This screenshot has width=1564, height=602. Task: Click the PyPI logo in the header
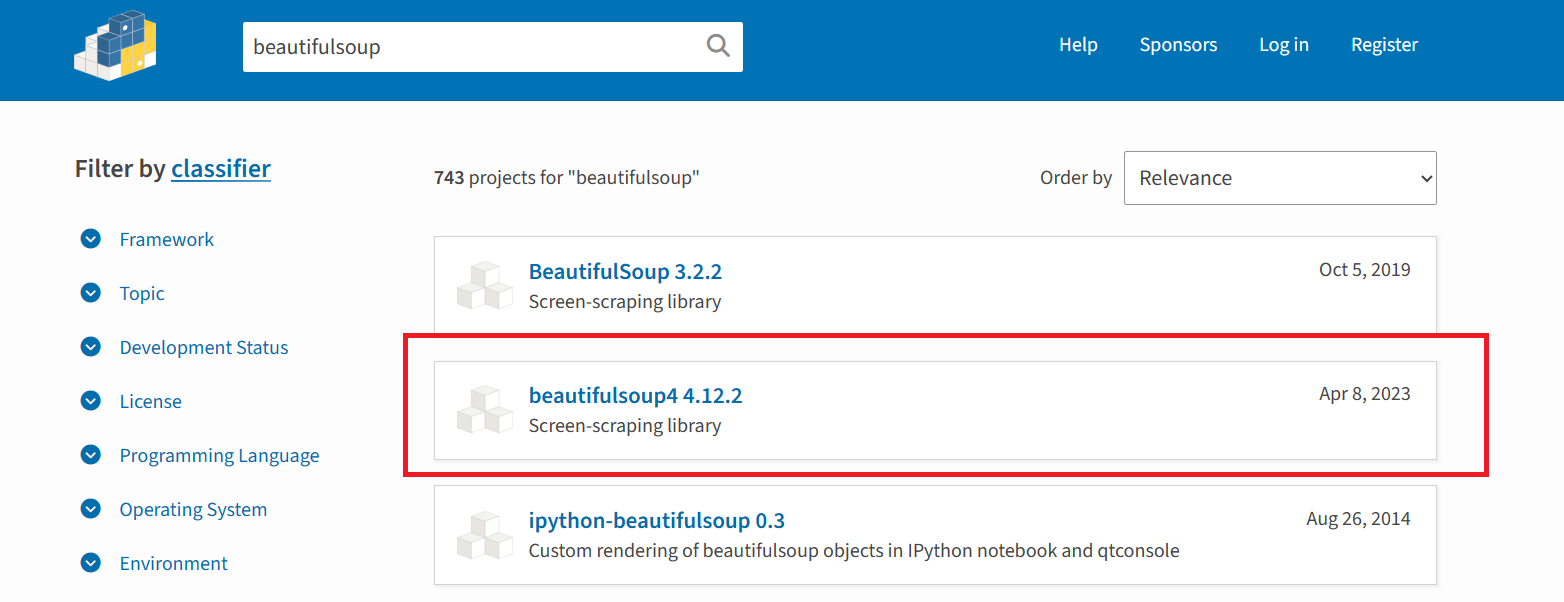tap(117, 45)
